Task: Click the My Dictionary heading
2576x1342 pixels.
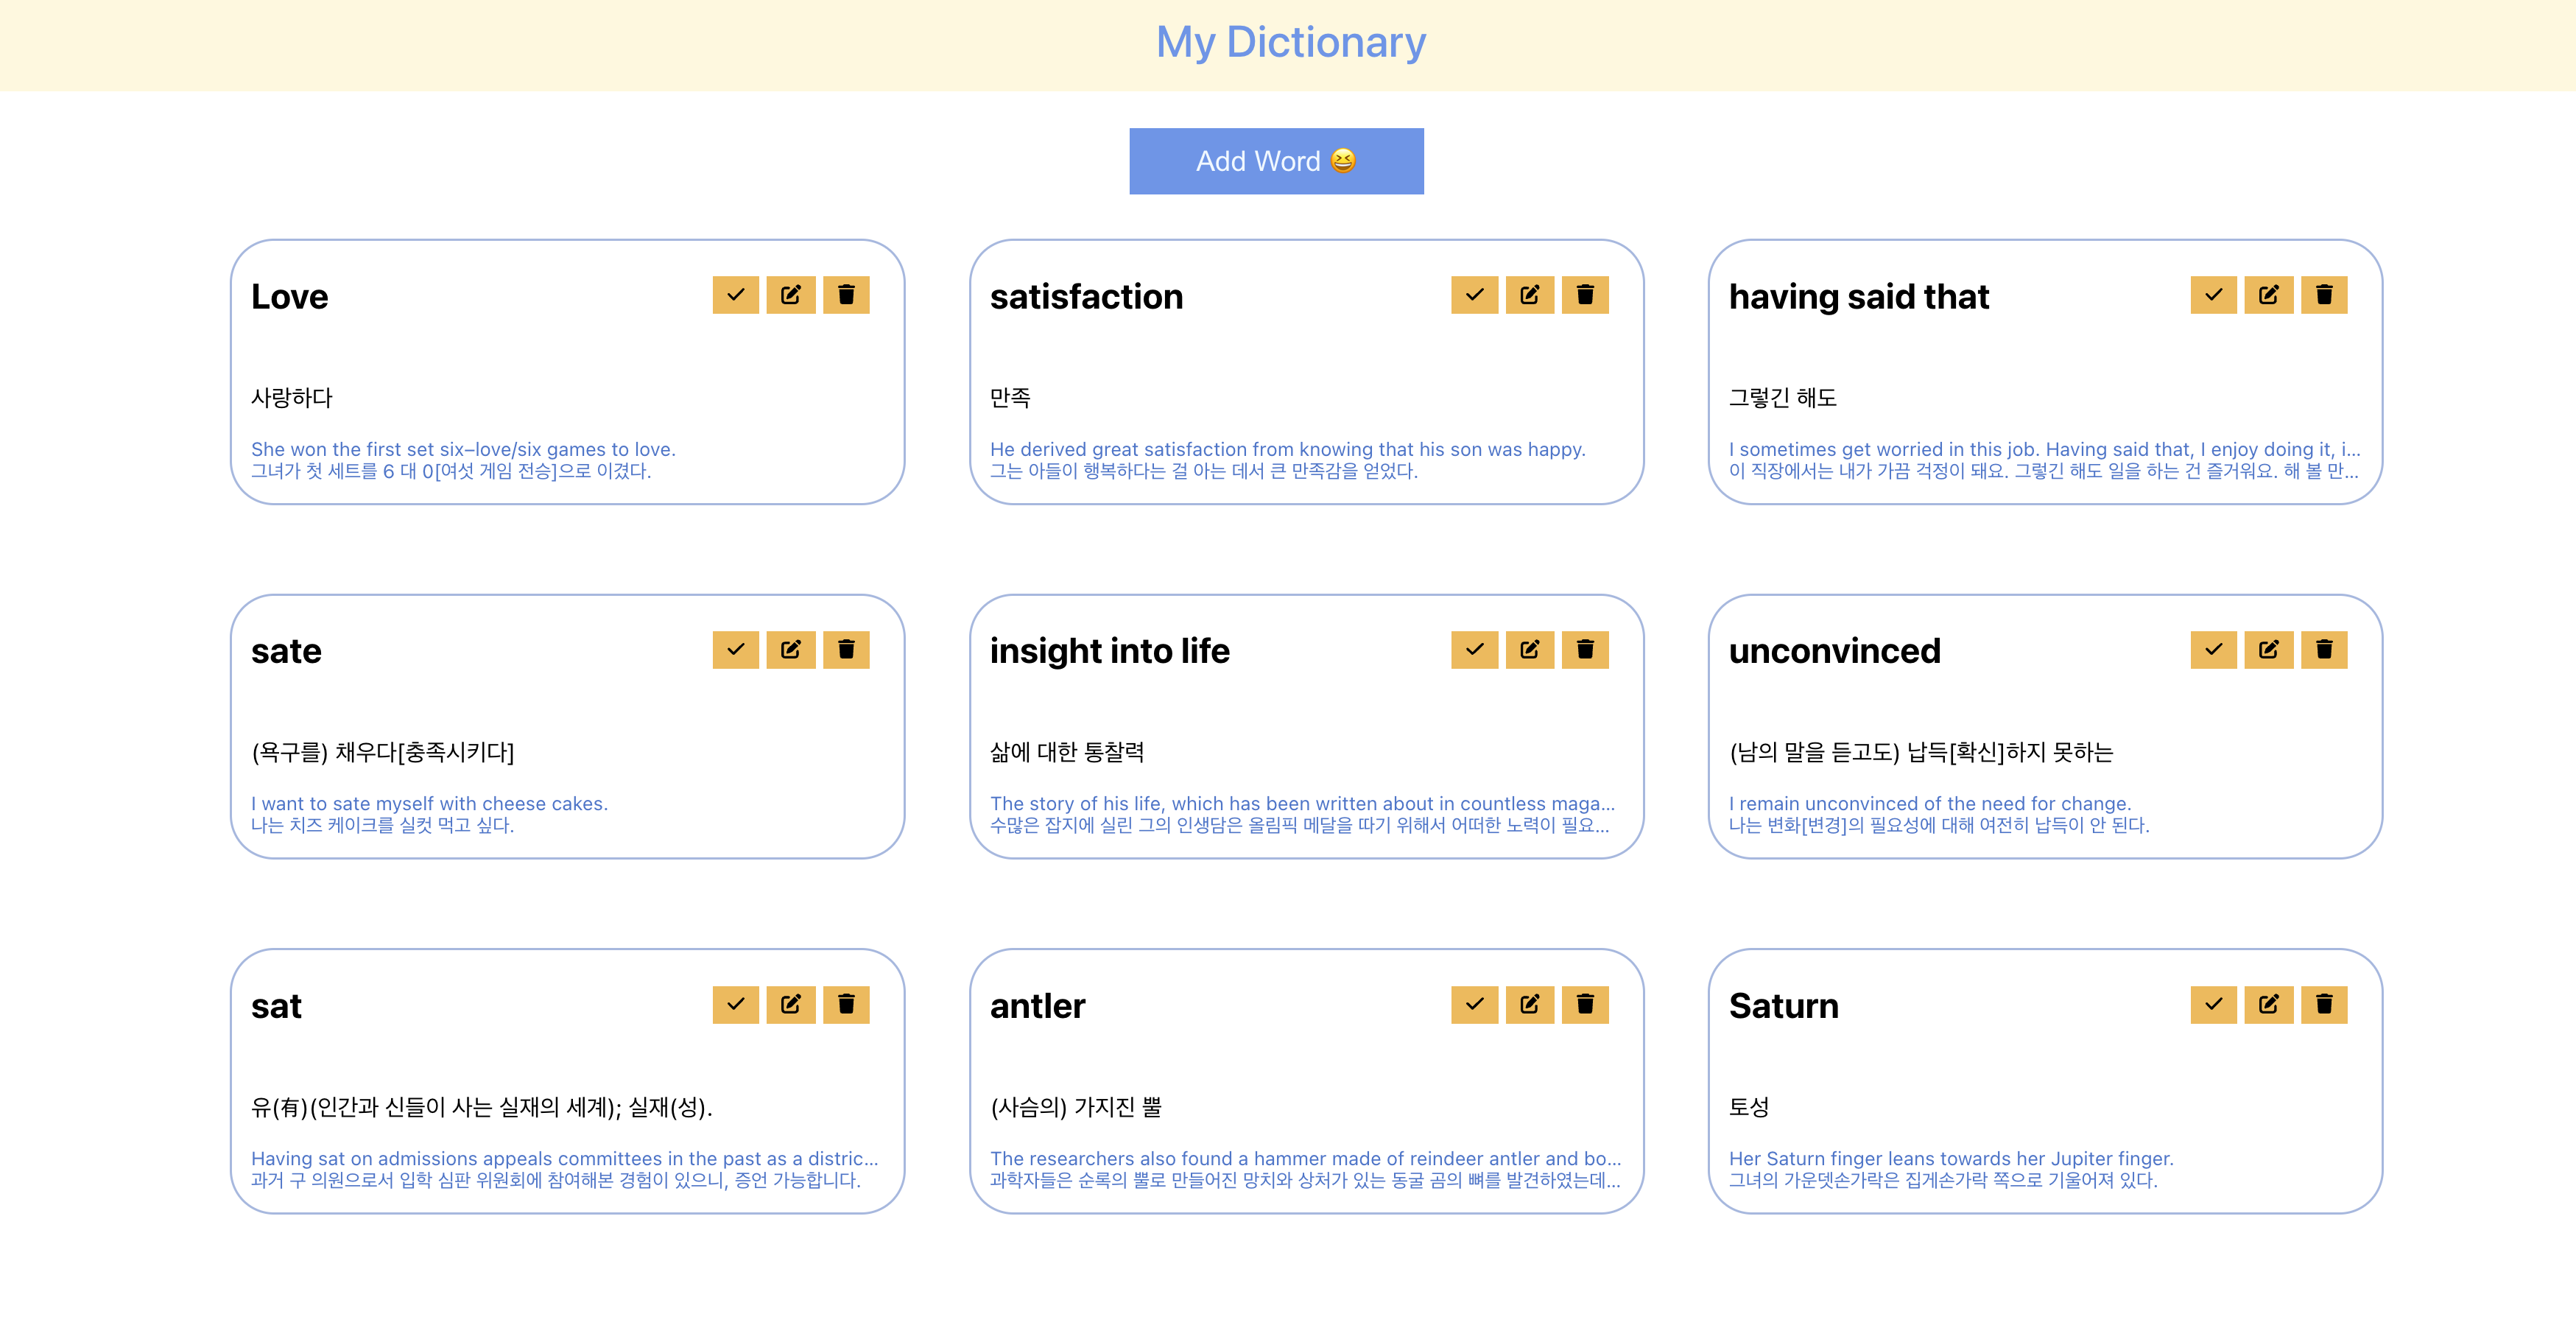Action: [1290, 43]
